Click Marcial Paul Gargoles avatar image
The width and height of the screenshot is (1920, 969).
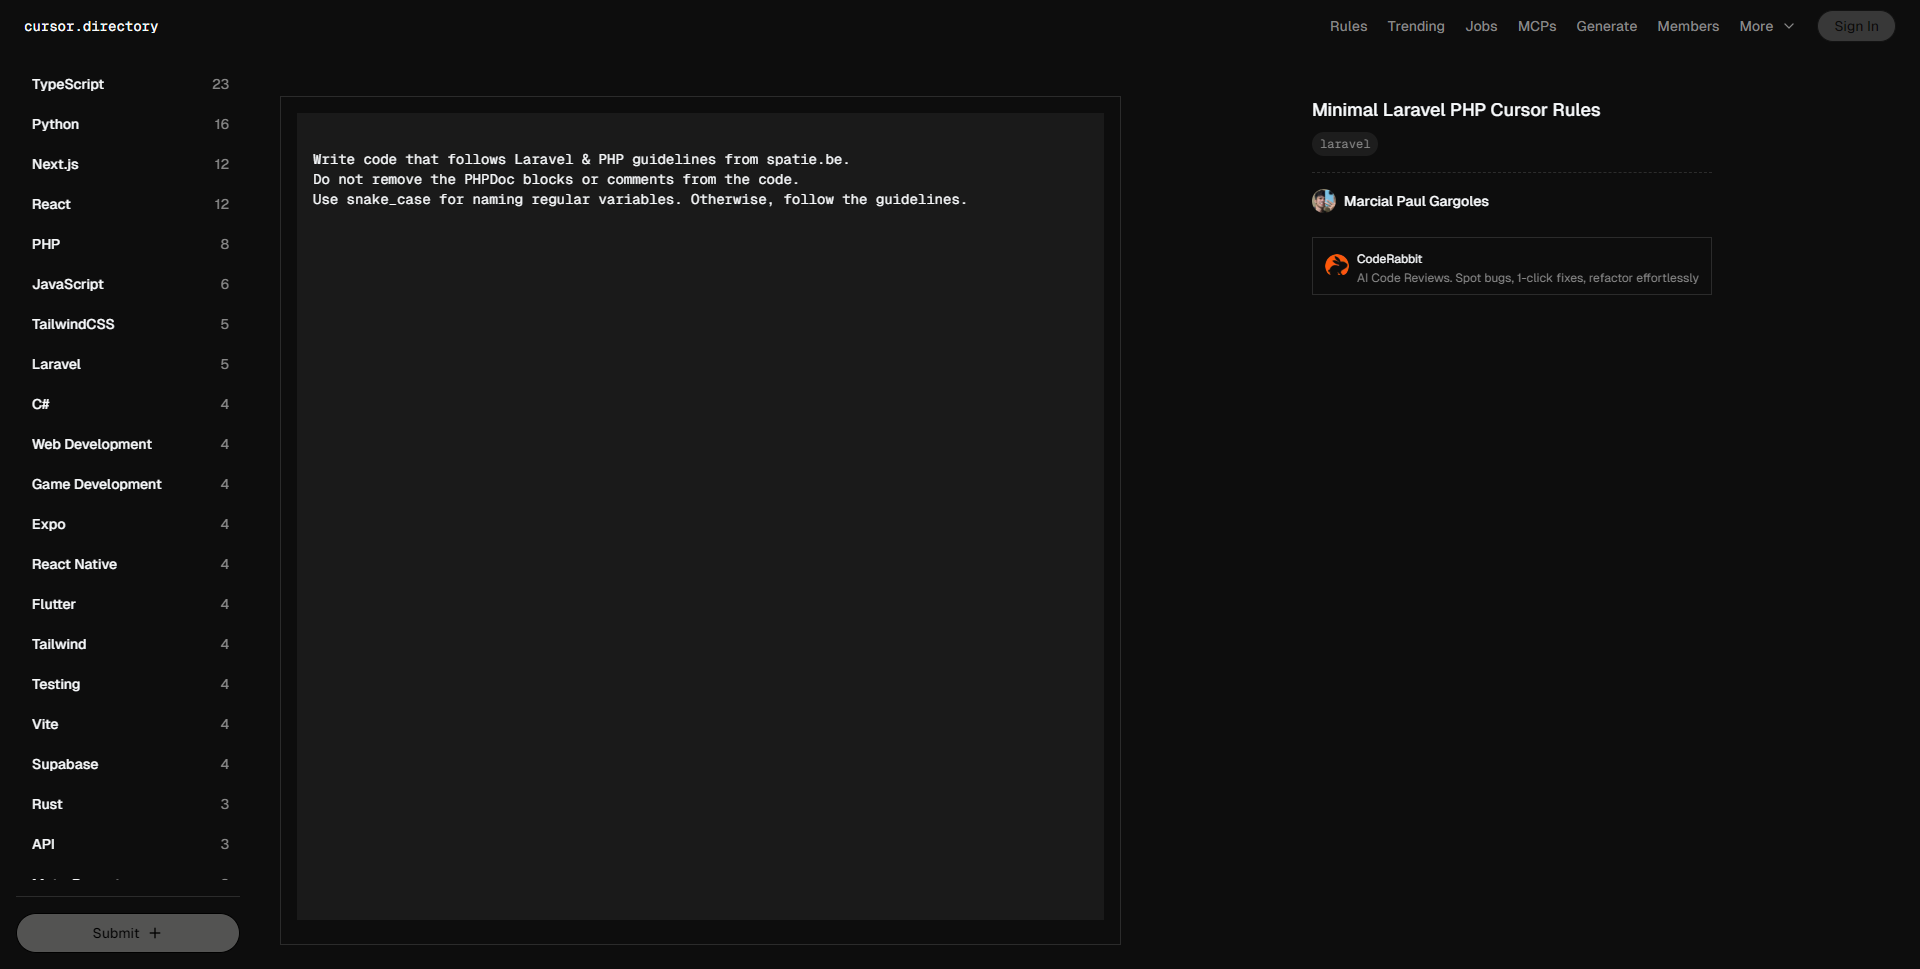coord(1323,201)
